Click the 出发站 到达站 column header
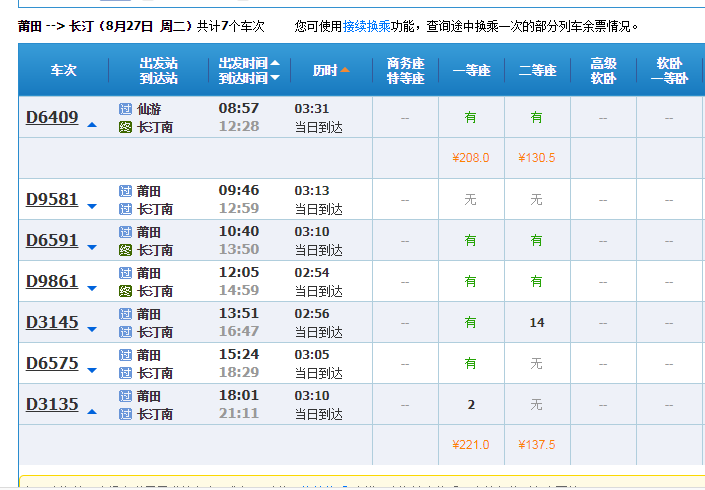This screenshot has width=705, height=490. [158, 71]
